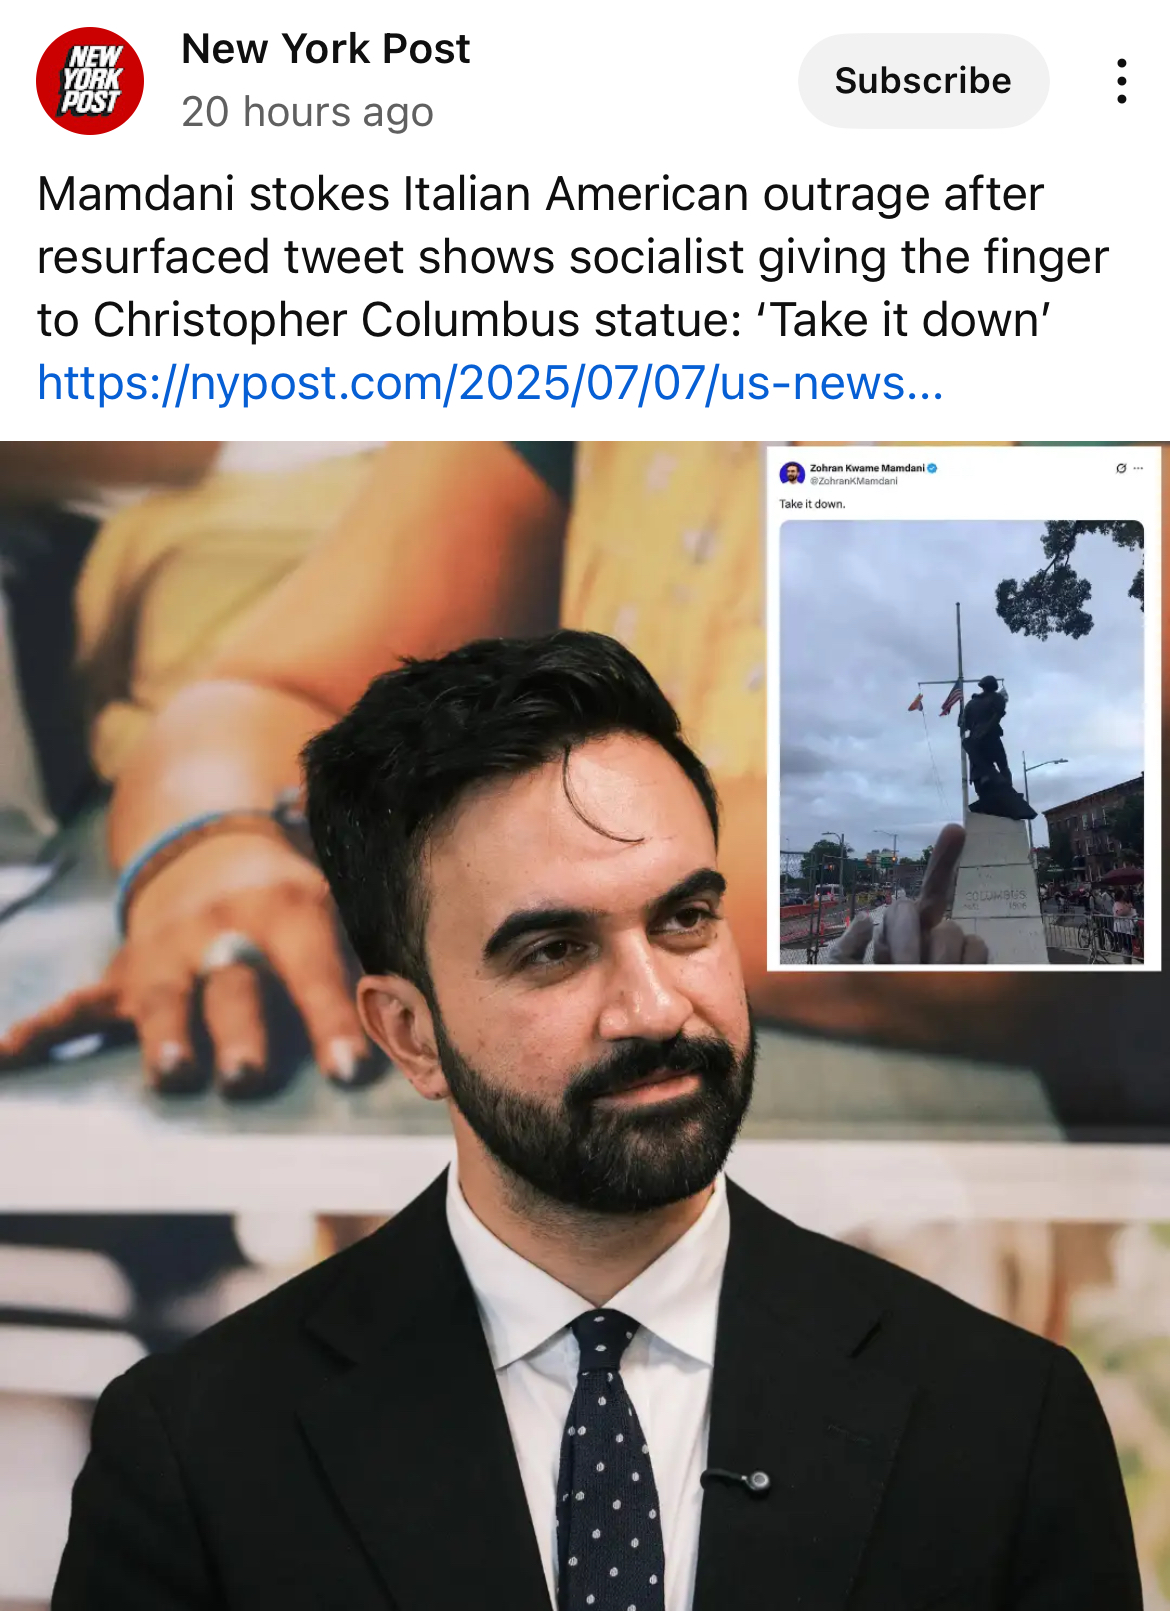The height and width of the screenshot is (1611, 1170).
Task: Tap the COLUMBUS inscription on the statue pedestal
Action: coord(995,894)
